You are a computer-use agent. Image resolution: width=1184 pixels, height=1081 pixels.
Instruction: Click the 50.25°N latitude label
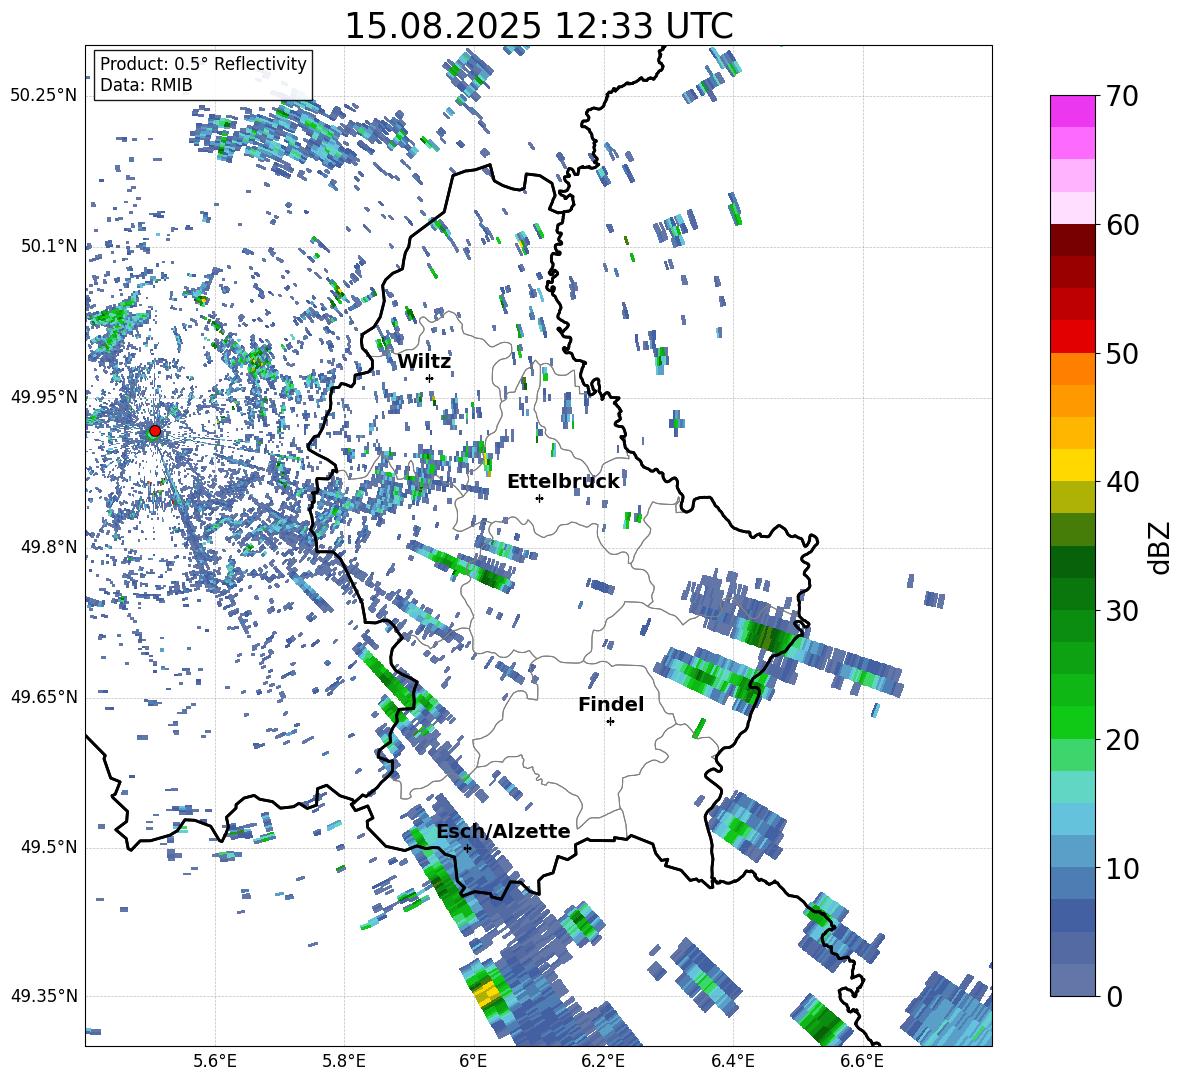[44, 96]
